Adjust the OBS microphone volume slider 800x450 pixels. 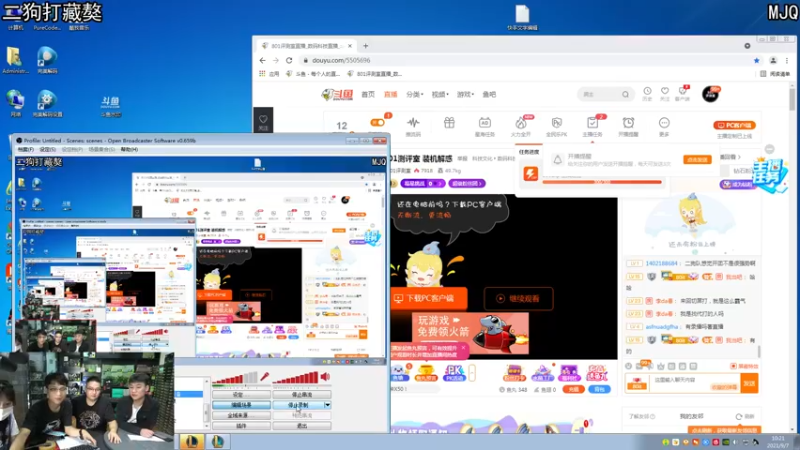[x=235, y=378]
